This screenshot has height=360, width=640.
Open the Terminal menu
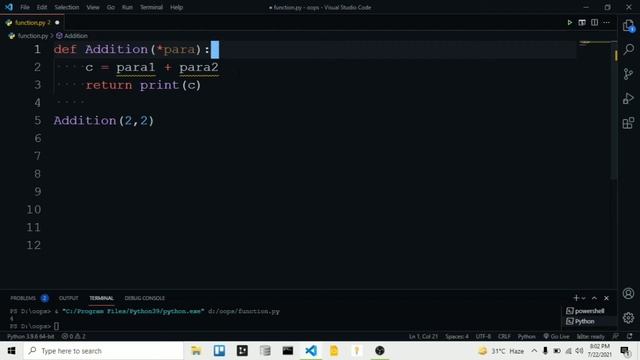[x=151, y=7]
